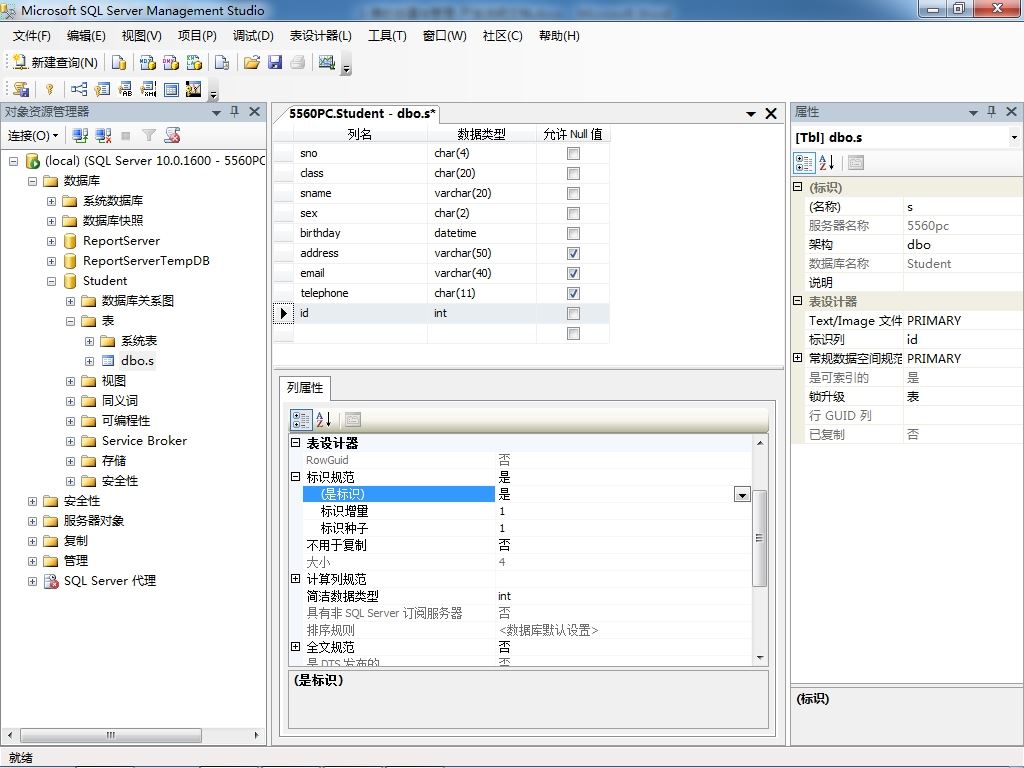Click the Activity Monitor icon

click(327, 62)
